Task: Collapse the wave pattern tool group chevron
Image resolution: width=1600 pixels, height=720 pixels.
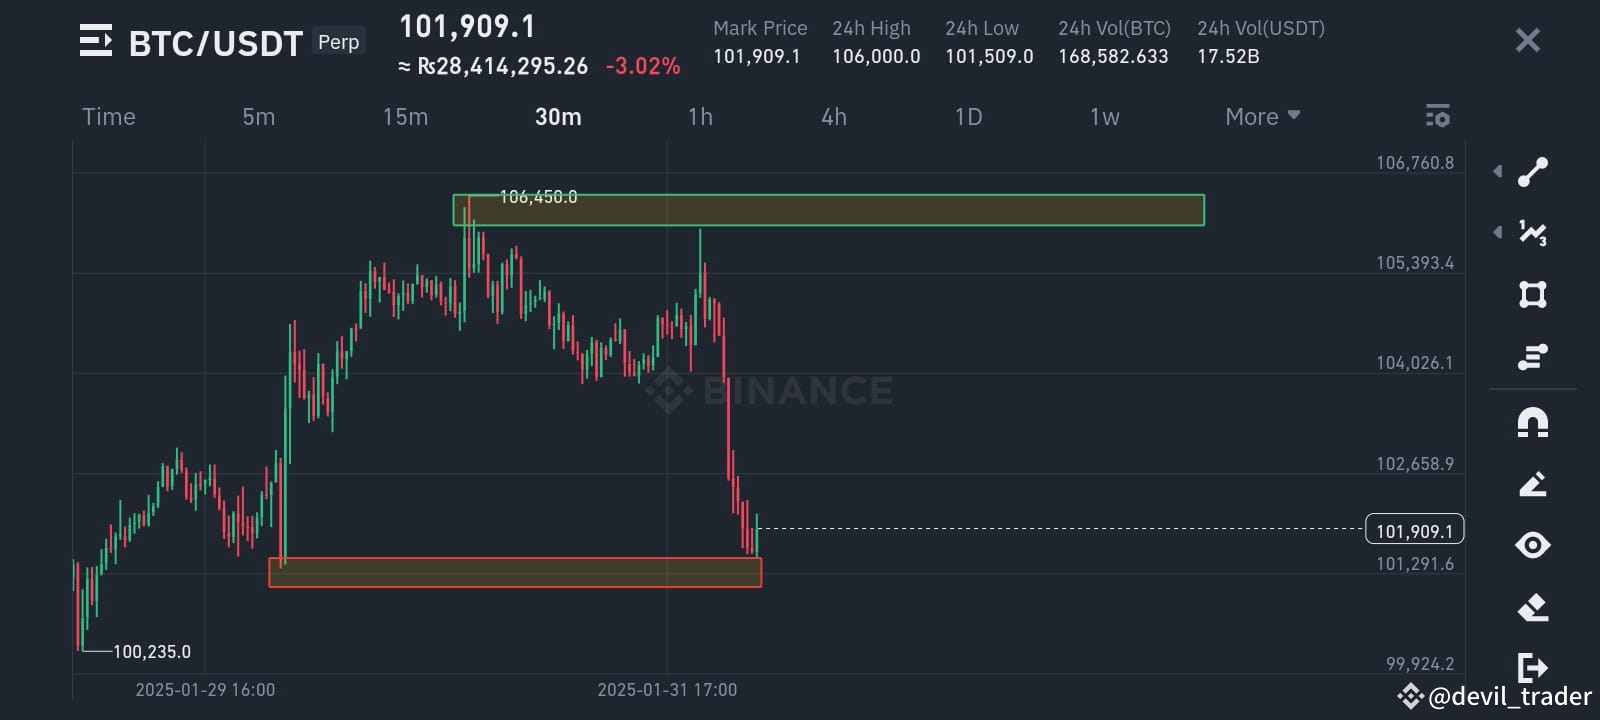Action: coord(1498,232)
